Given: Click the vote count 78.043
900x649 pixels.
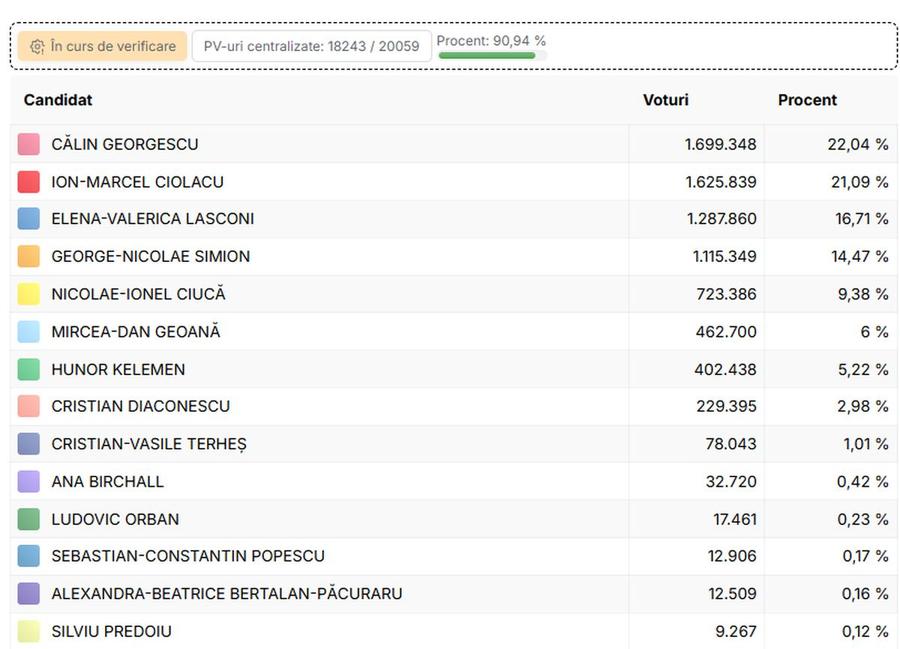Looking at the screenshot, I should 731,444.
